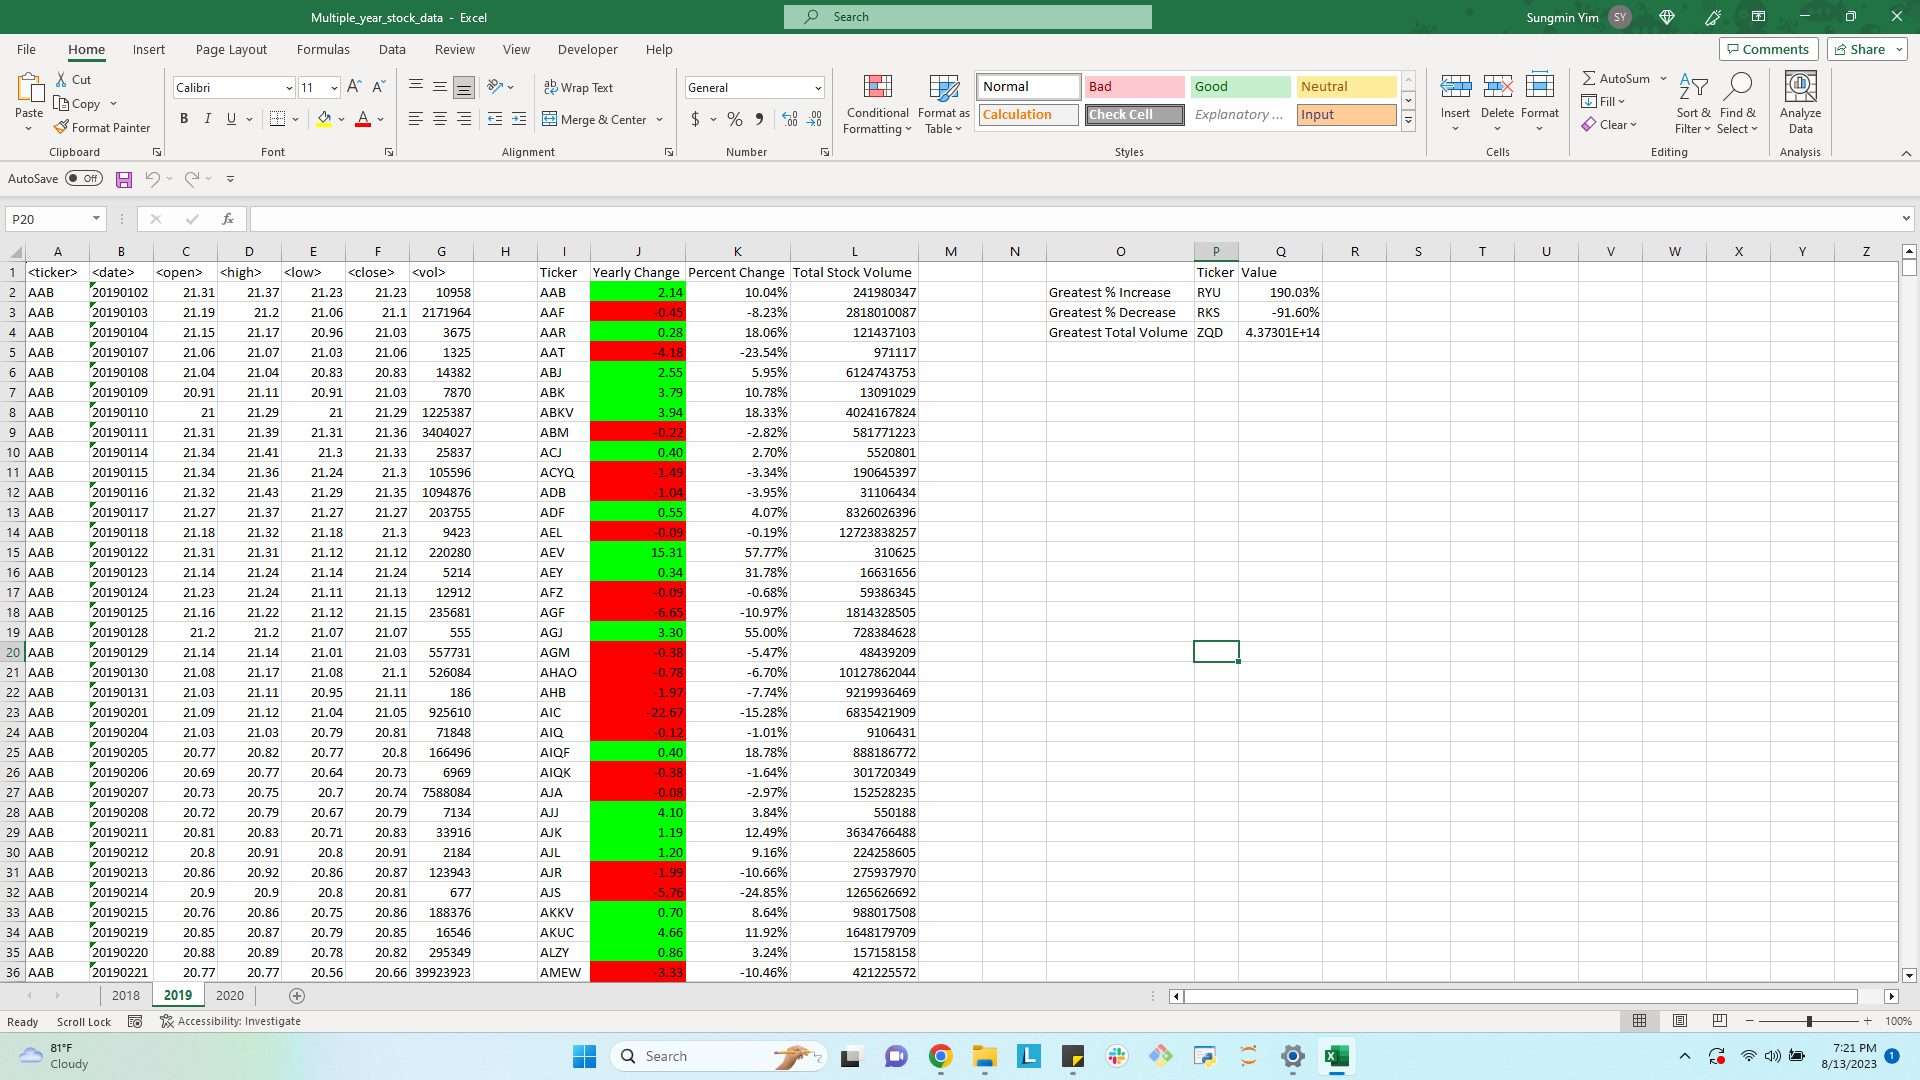Open the Borders dropdown arrow
The image size is (1920, 1080).
coord(295,119)
